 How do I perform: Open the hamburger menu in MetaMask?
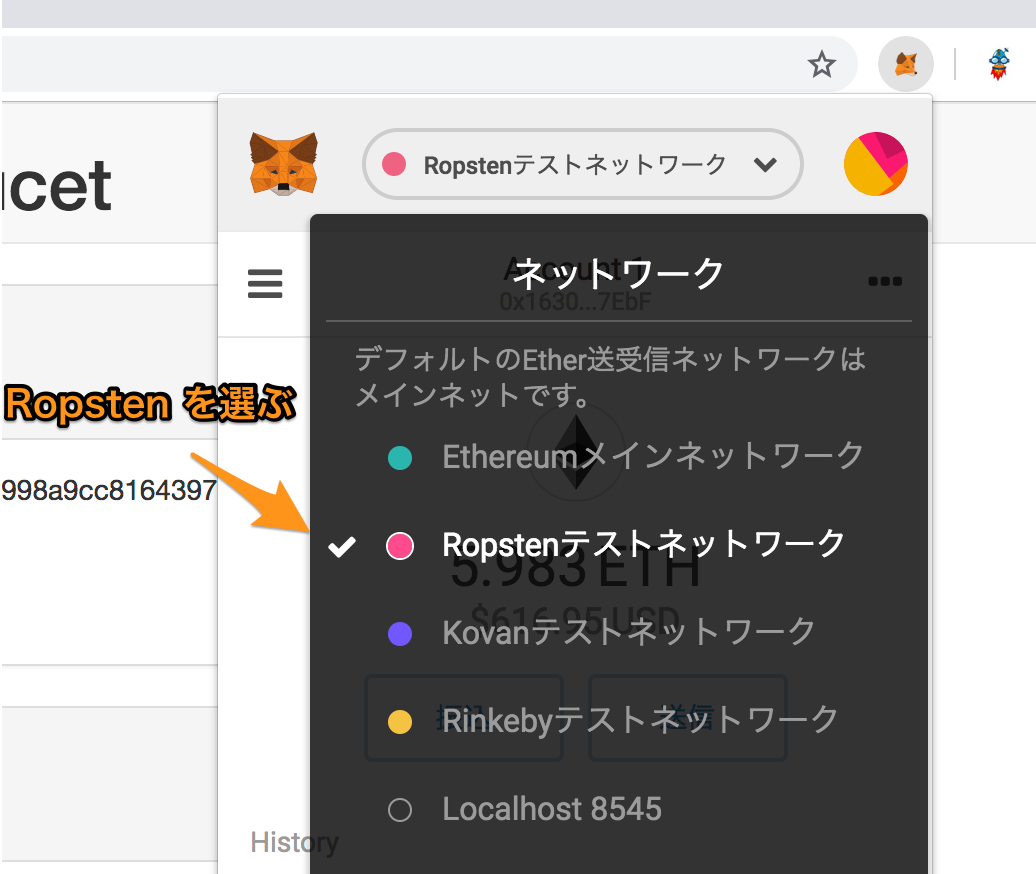tap(265, 283)
